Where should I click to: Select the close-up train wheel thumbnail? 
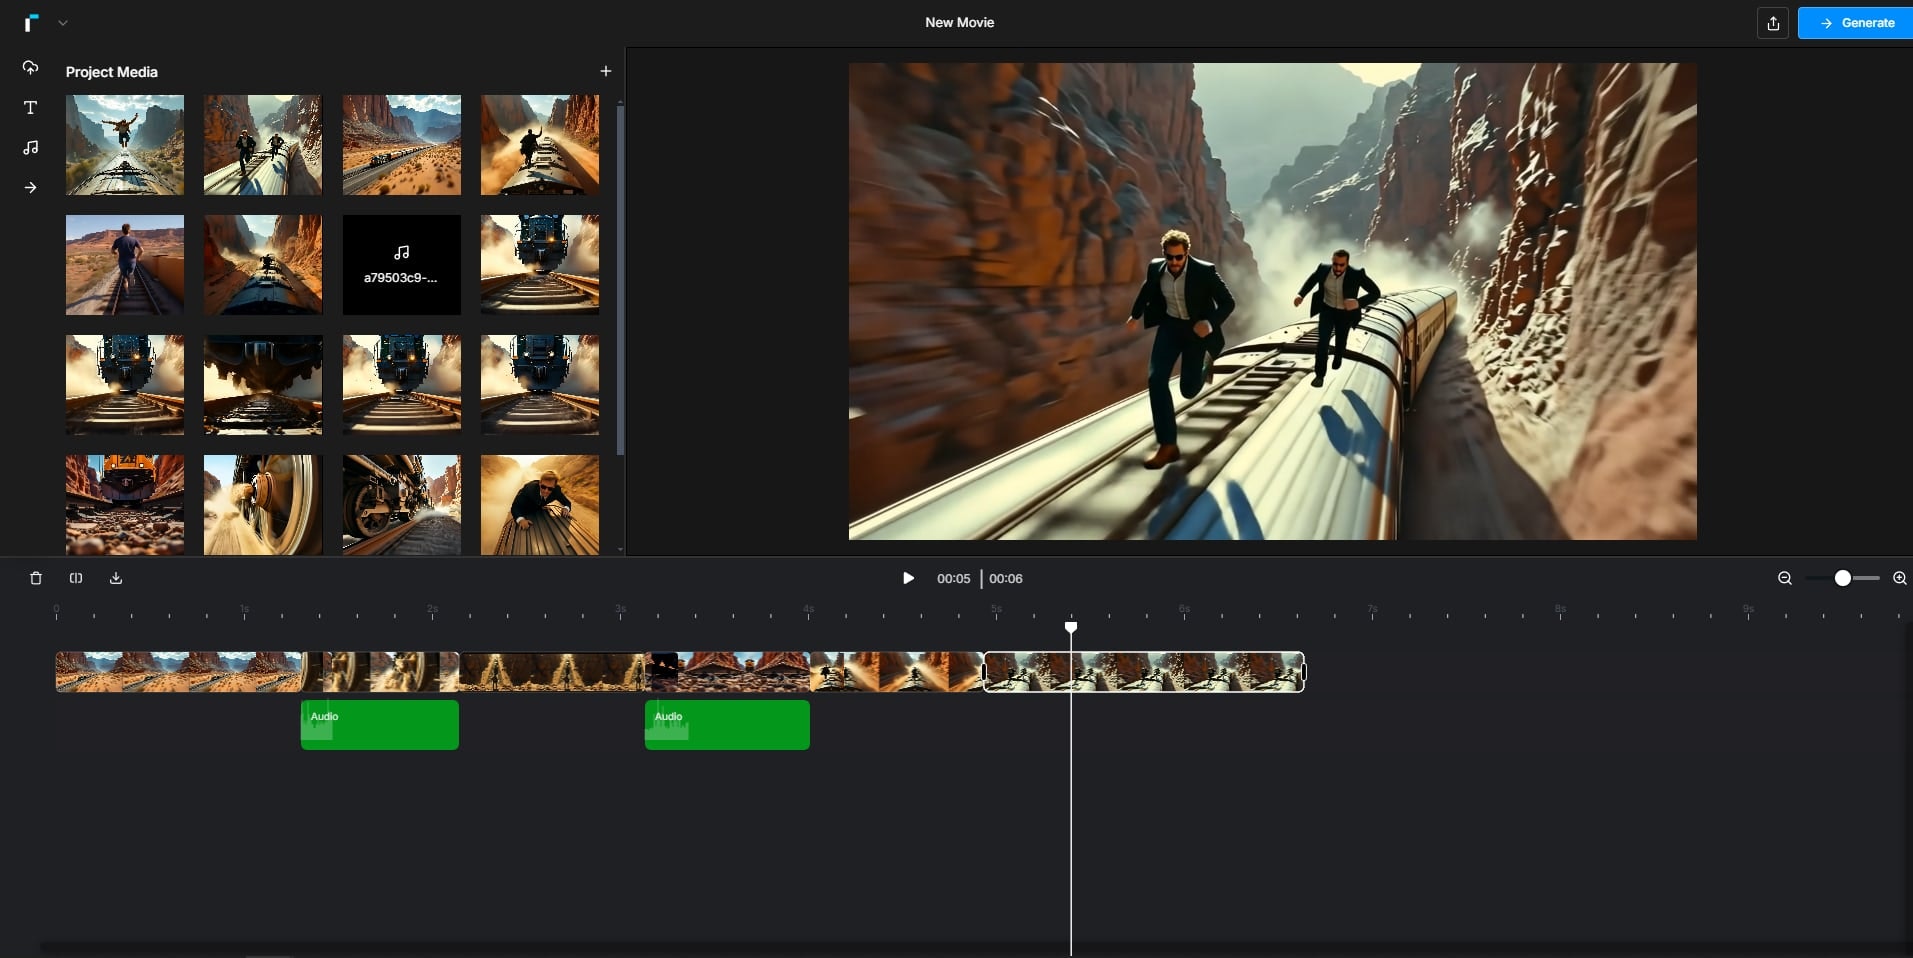point(263,505)
